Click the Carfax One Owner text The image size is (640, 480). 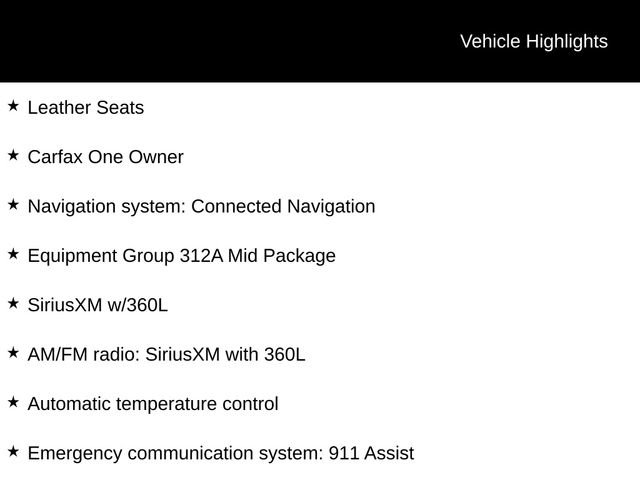[105, 157]
